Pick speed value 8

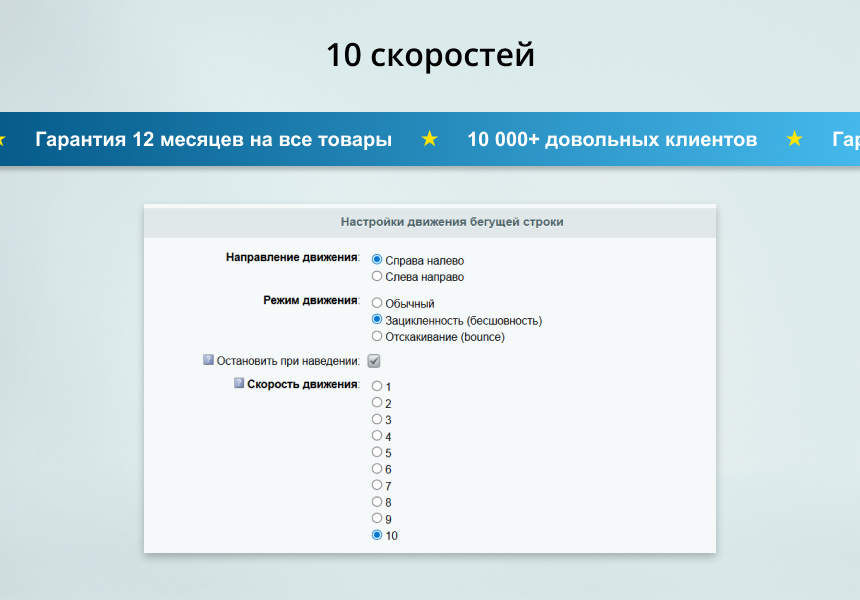(x=377, y=501)
